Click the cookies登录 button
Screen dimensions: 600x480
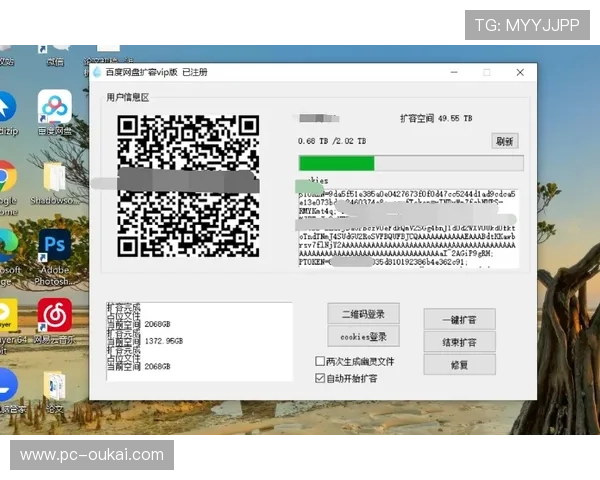[x=363, y=336]
